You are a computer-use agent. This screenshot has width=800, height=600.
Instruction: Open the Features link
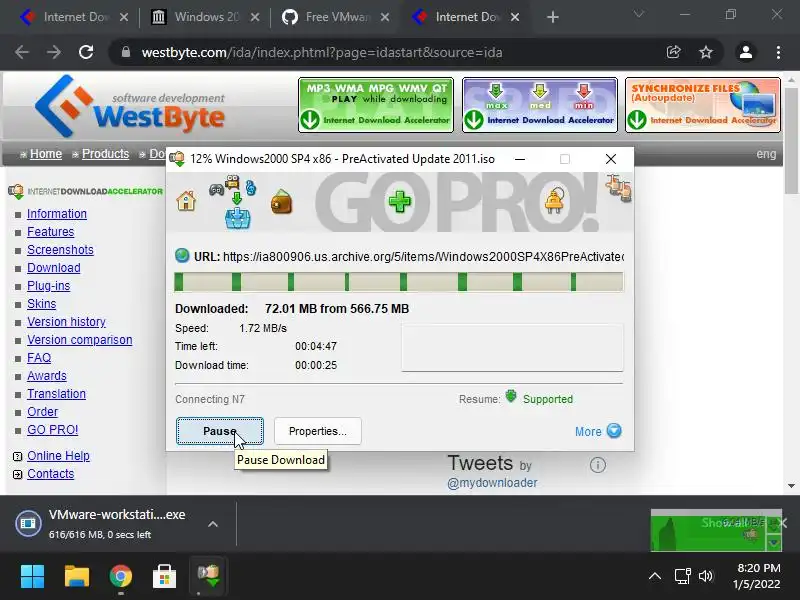[x=51, y=232]
